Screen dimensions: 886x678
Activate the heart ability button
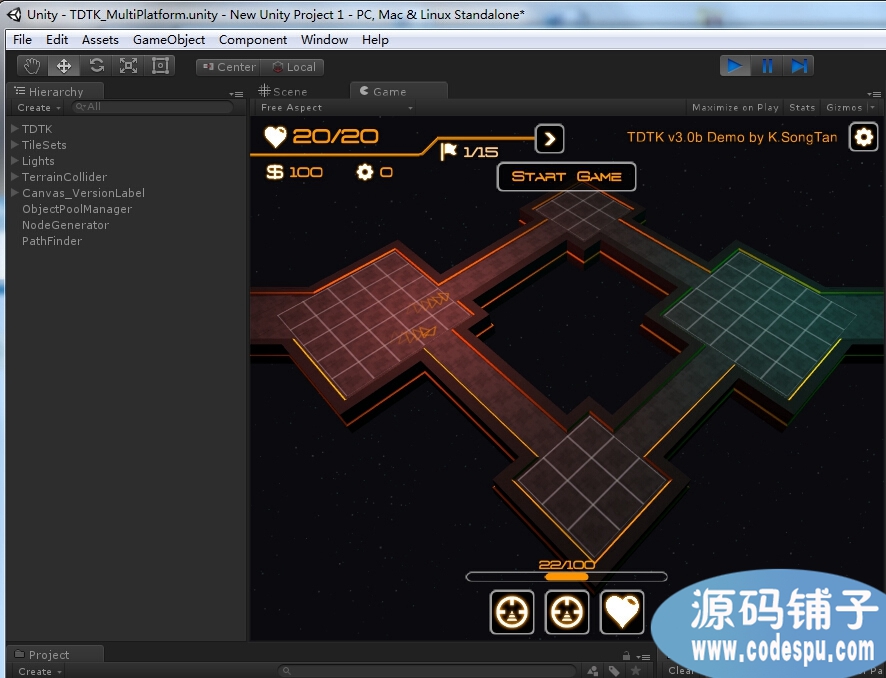click(x=622, y=612)
